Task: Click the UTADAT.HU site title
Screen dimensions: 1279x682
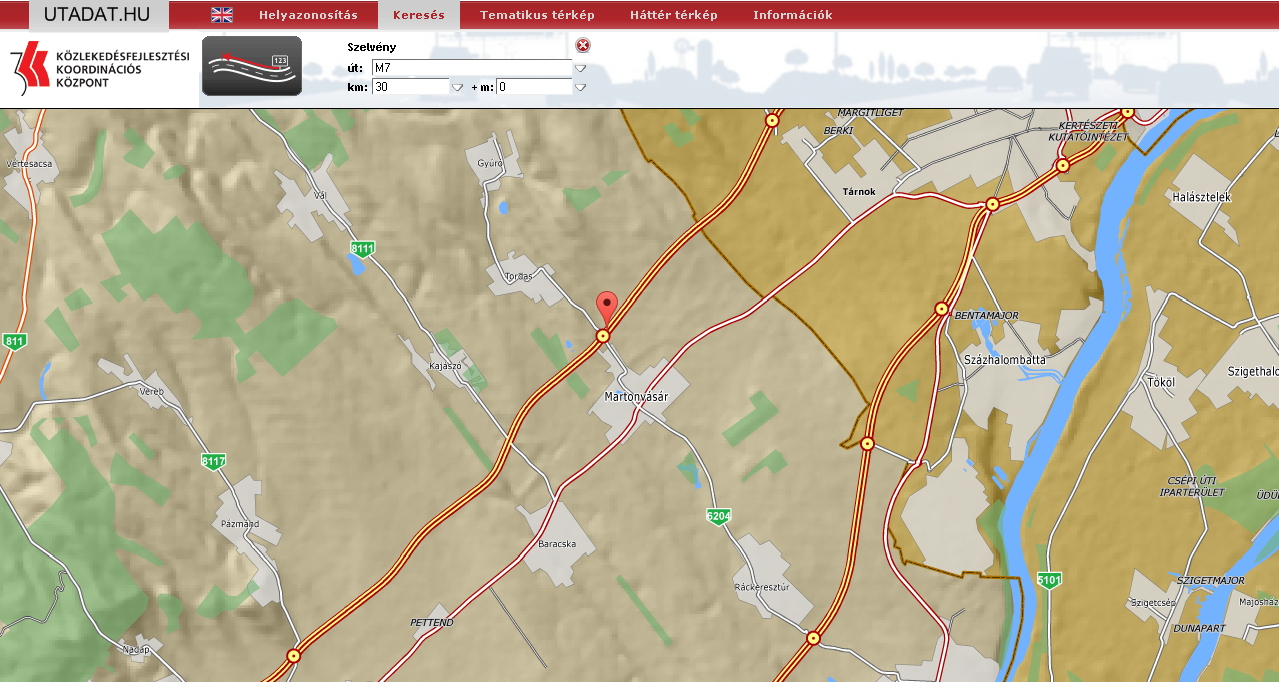Action: click(x=98, y=15)
